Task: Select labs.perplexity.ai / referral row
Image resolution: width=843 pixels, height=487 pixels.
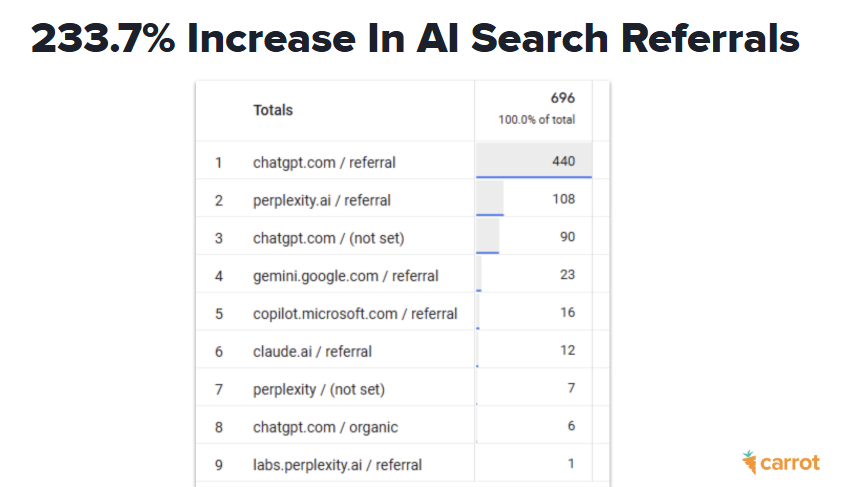Action: pyautogui.click(x=337, y=465)
